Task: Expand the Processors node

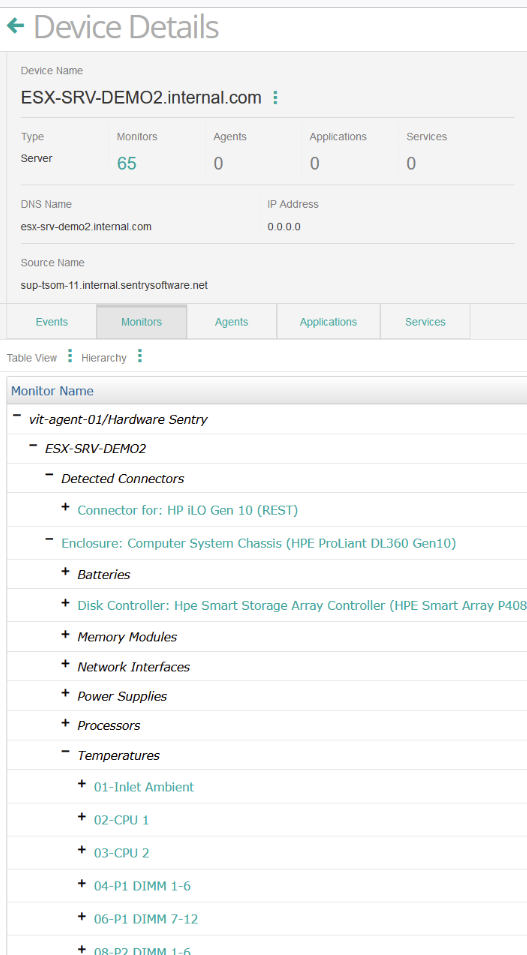Action: coord(65,722)
